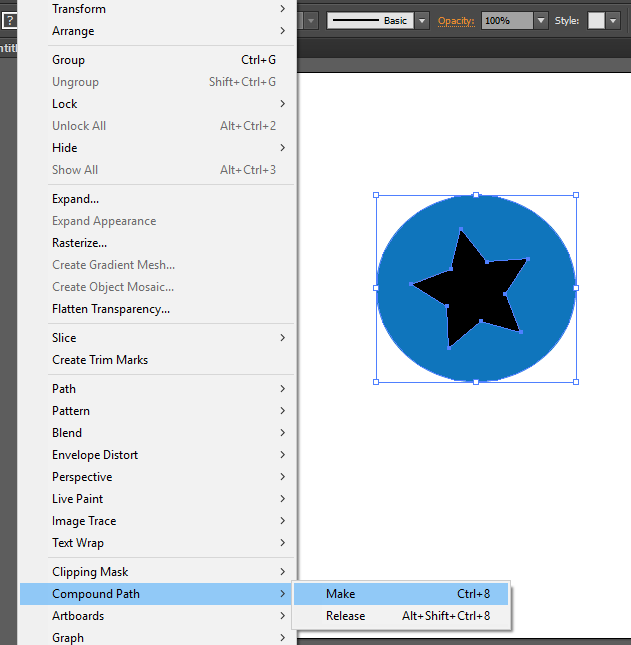The height and width of the screenshot is (645, 631).
Task: Open the Basic brush definition dropdown arrow
Action: pyautogui.click(x=422, y=21)
